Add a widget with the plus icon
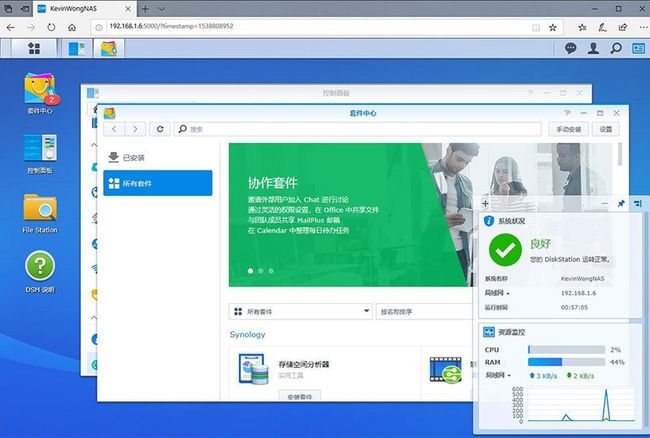The width and height of the screenshot is (650, 438). pyautogui.click(x=485, y=203)
